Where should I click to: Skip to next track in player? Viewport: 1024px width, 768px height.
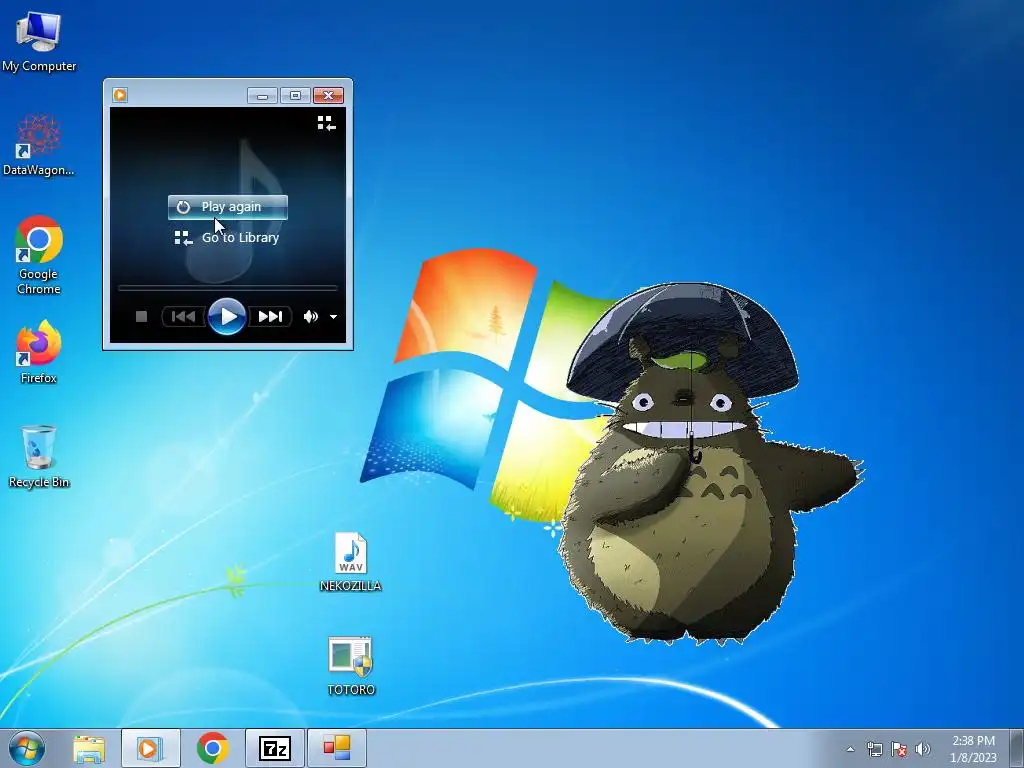pyautogui.click(x=270, y=317)
